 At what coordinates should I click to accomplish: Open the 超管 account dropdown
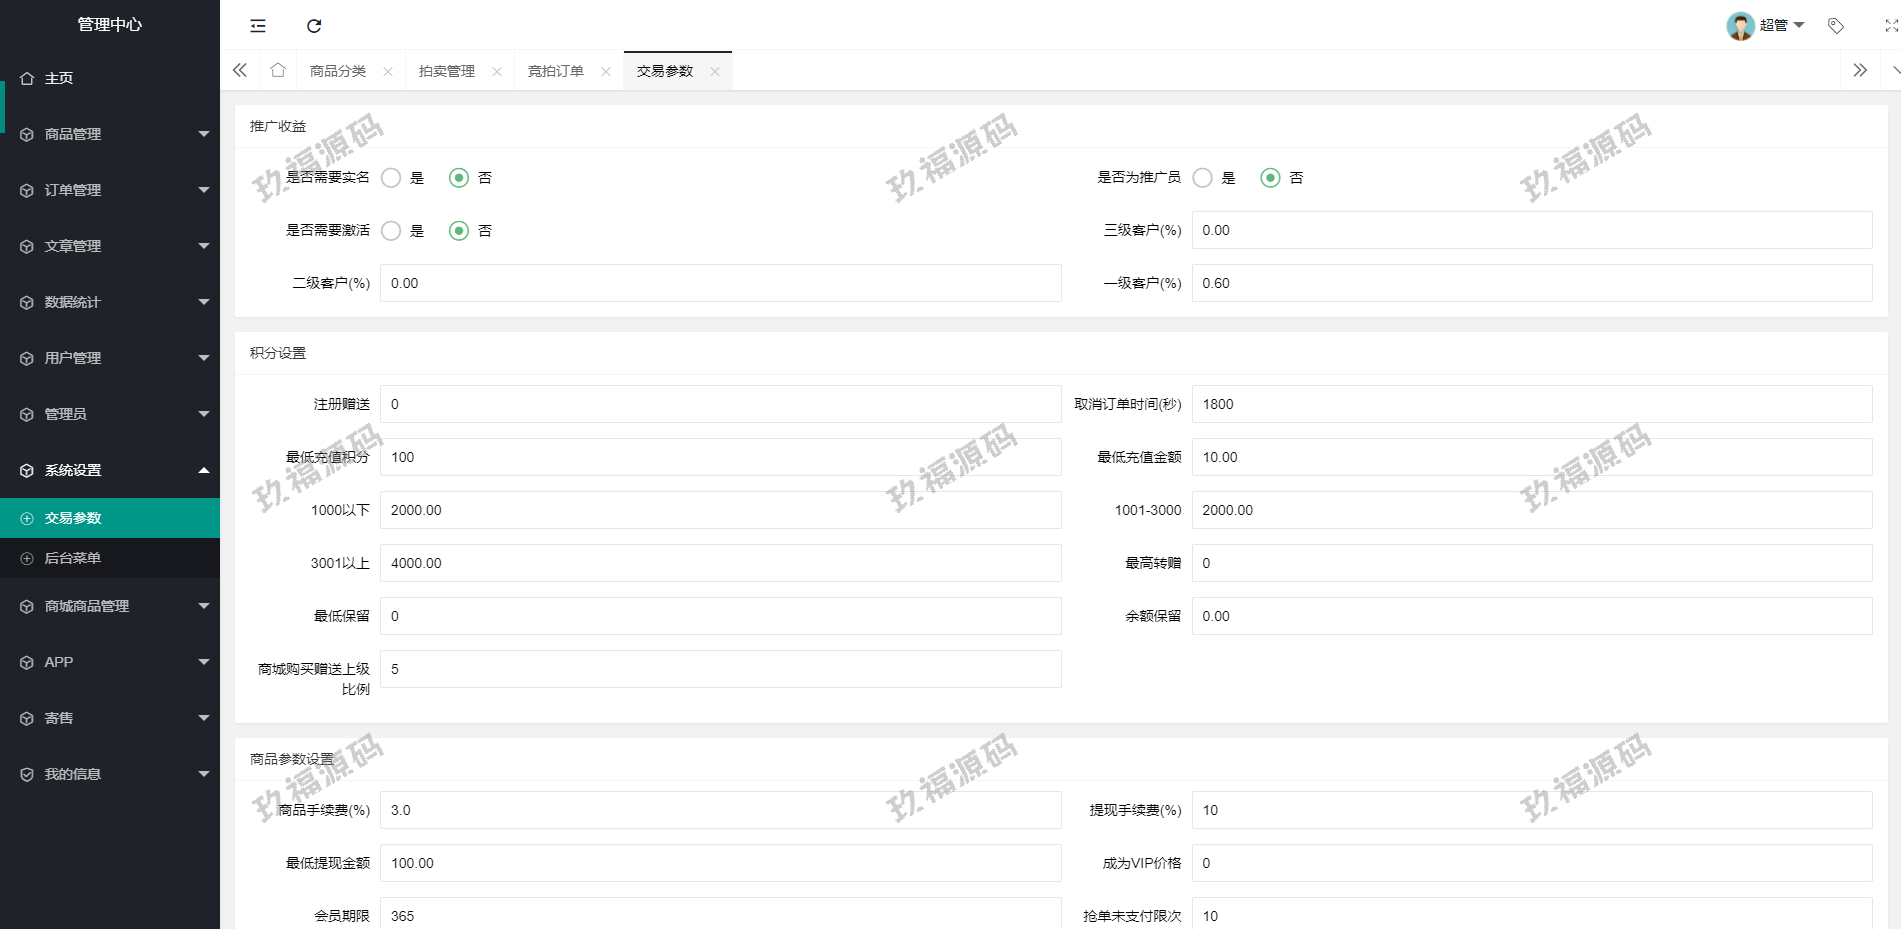1783,26
